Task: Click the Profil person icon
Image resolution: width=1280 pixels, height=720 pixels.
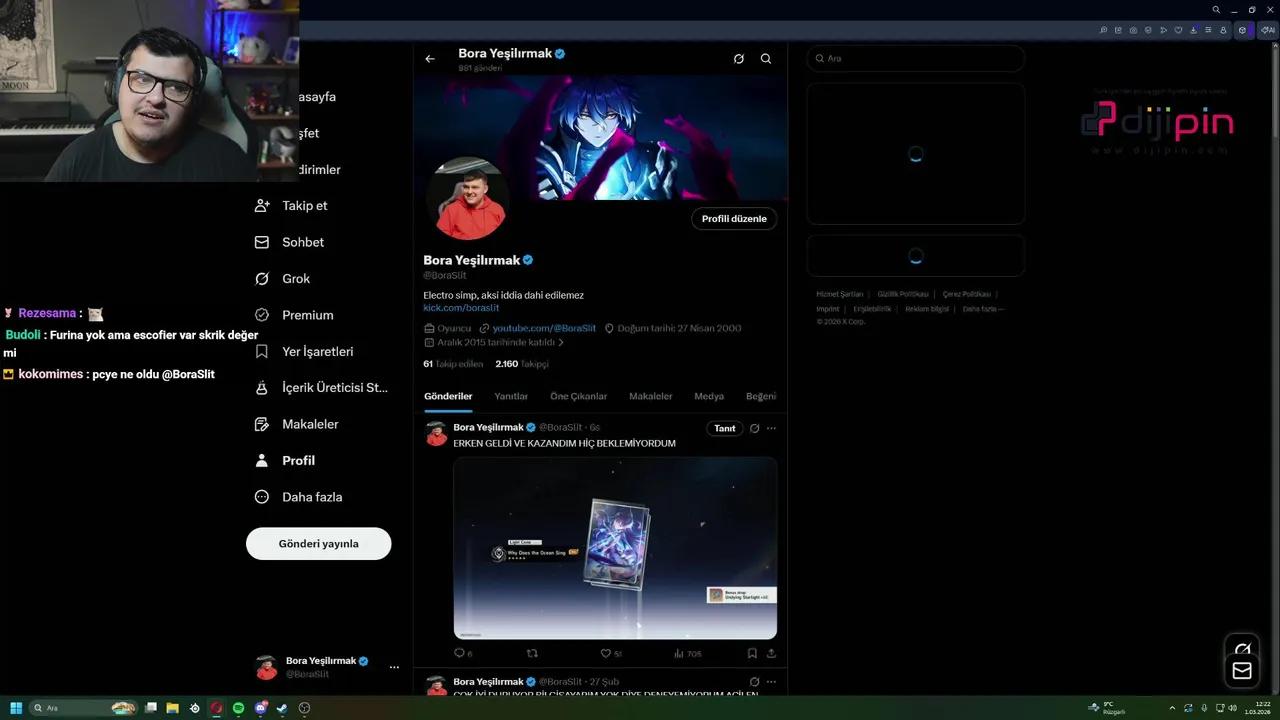Action: pyautogui.click(x=262, y=460)
